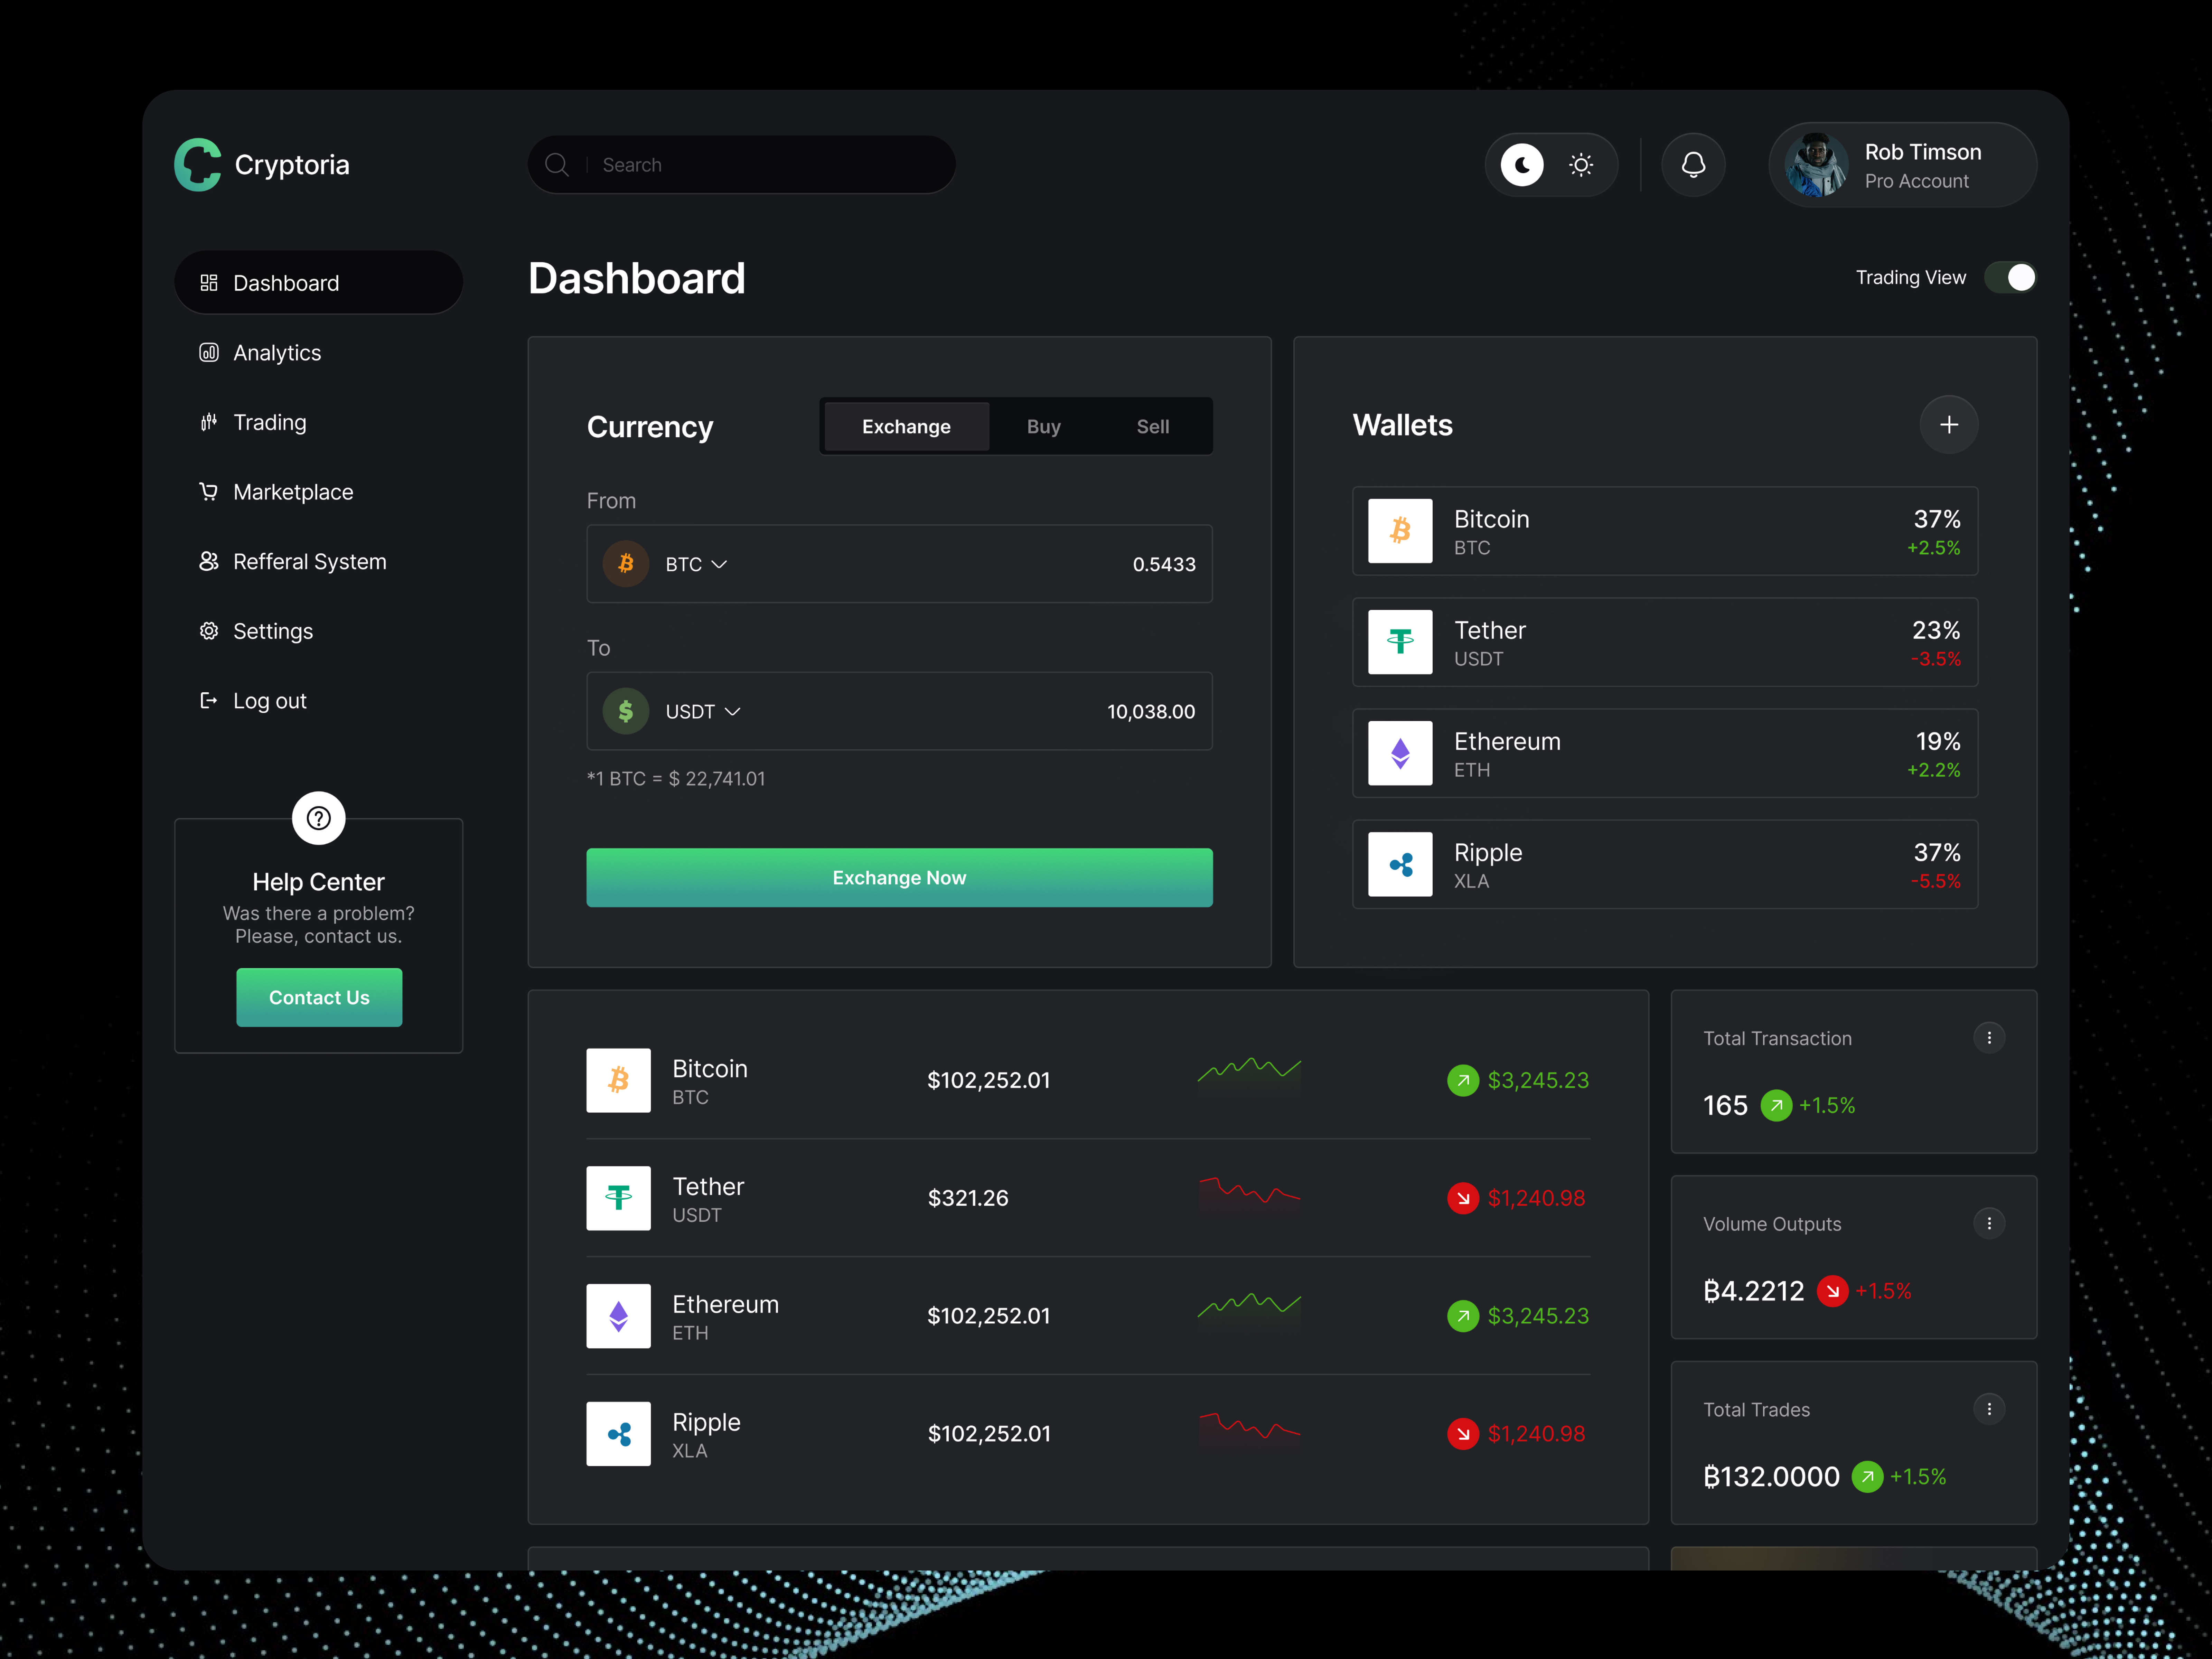
Task: Open the Ethereum wallet card at 19%
Action: click(1665, 753)
